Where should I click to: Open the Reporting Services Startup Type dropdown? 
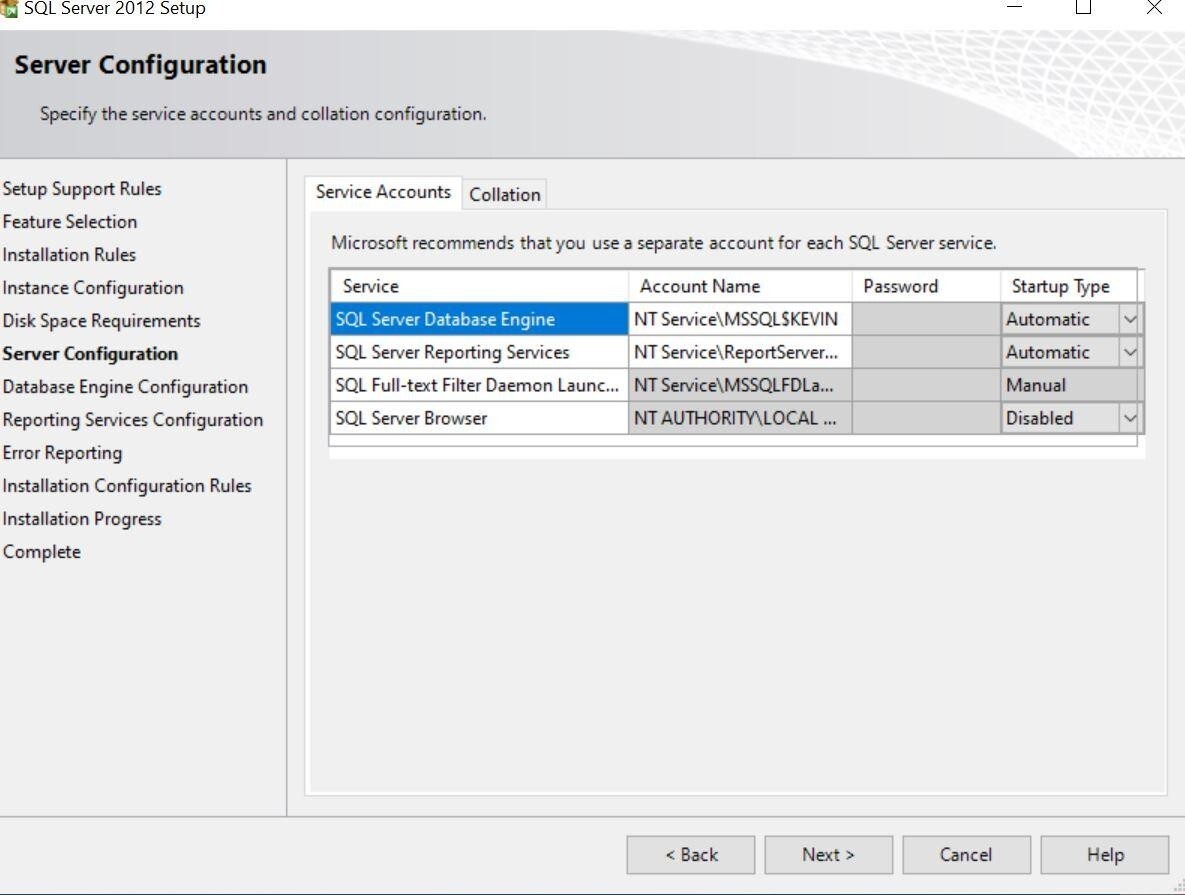(x=1129, y=351)
